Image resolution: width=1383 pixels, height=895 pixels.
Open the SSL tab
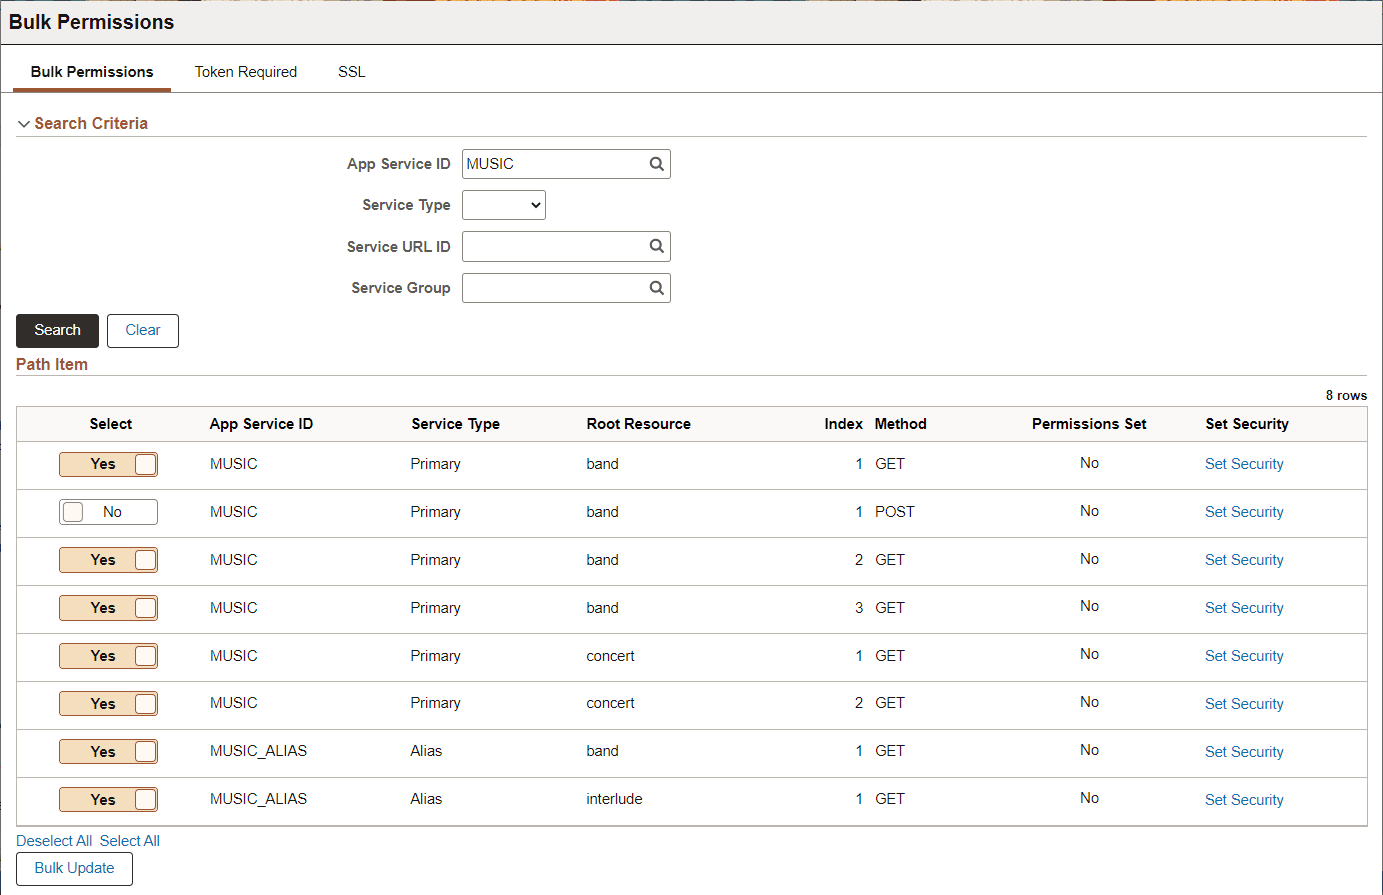click(x=351, y=71)
